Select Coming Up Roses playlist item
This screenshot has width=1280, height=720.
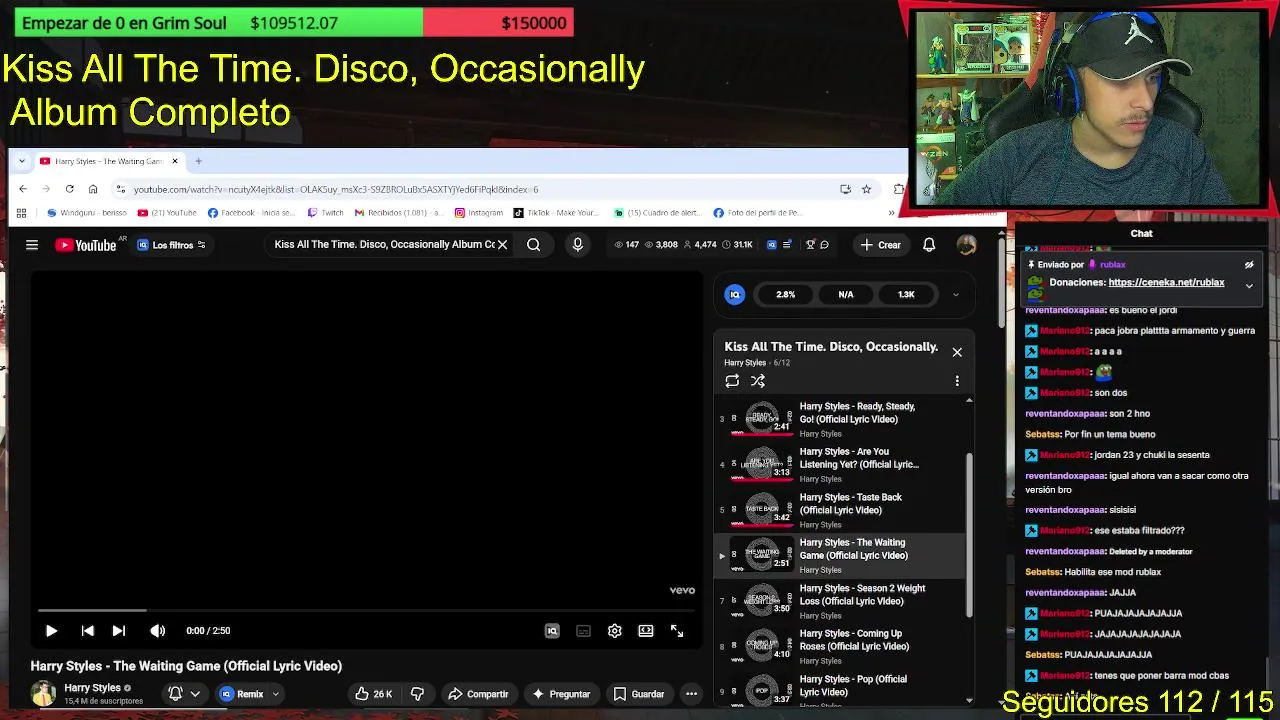840,646
